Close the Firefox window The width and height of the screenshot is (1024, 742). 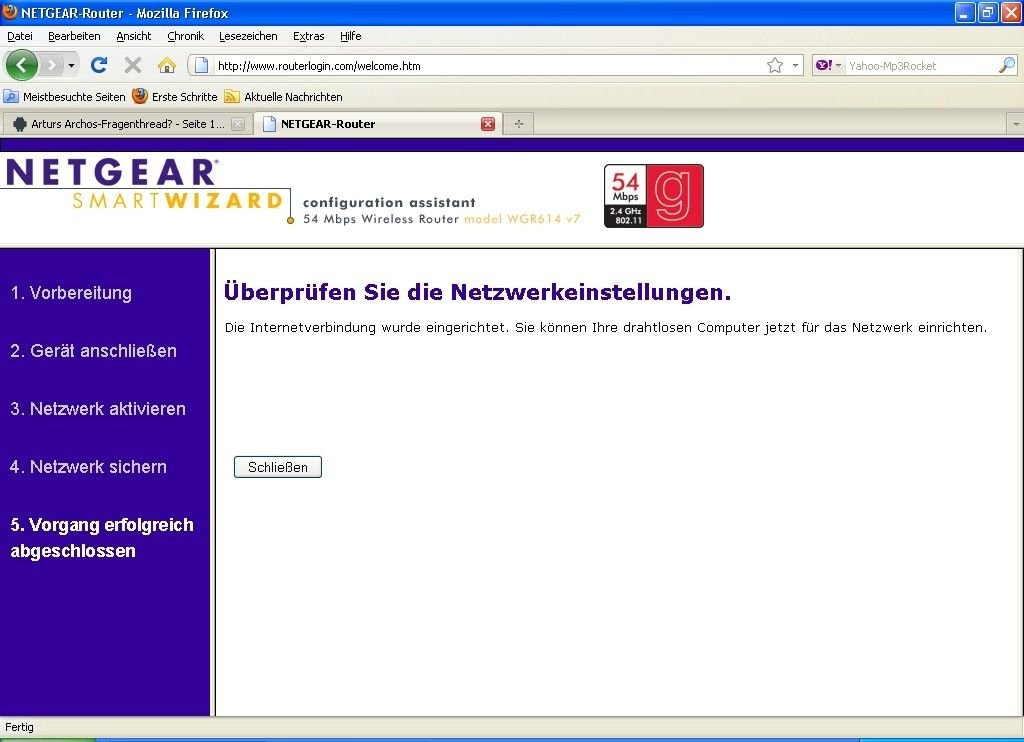tap(1011, 12)
